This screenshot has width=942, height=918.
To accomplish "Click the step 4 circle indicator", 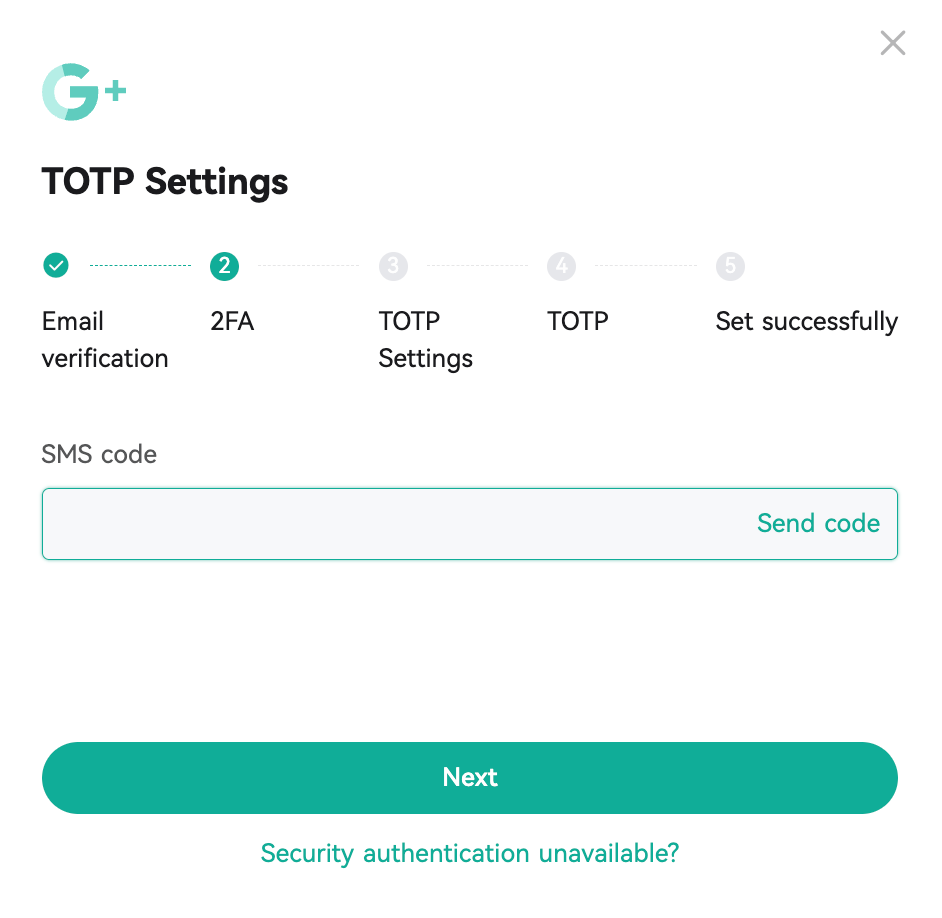I will coord(561,265).
